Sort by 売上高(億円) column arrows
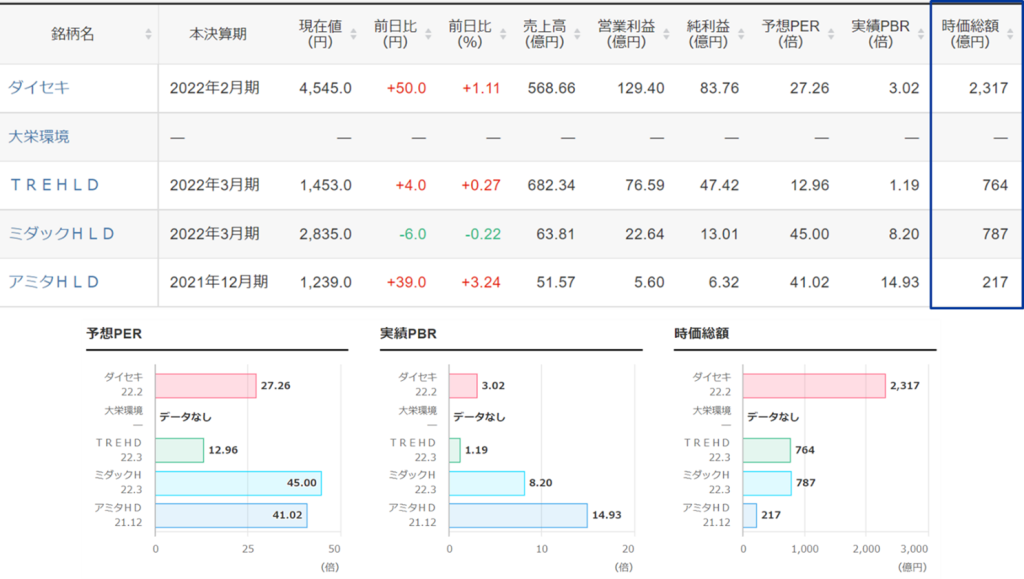This screenshot has height=579, width=1024. [x=577, y=34]
